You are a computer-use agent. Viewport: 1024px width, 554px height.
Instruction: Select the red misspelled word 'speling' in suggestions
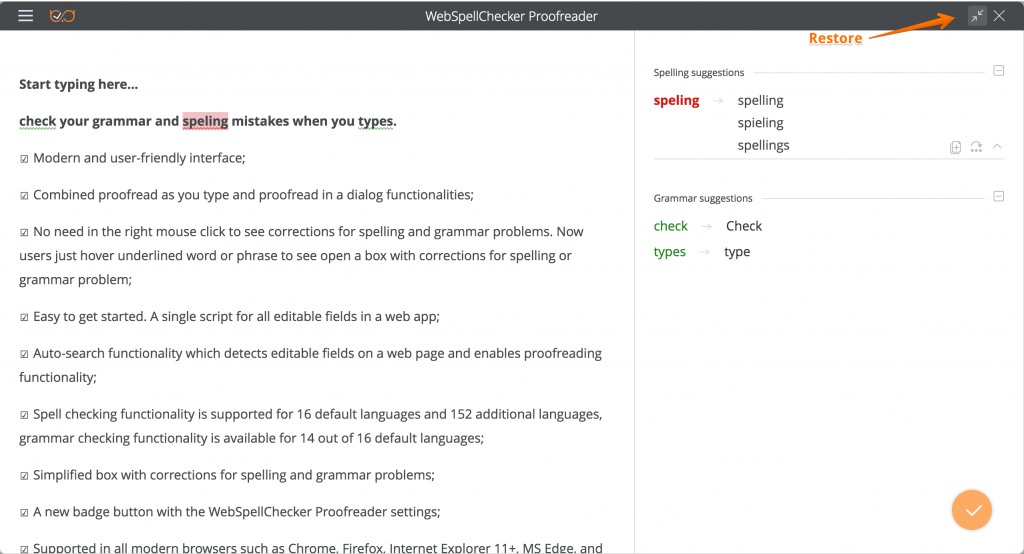(677, 101)
